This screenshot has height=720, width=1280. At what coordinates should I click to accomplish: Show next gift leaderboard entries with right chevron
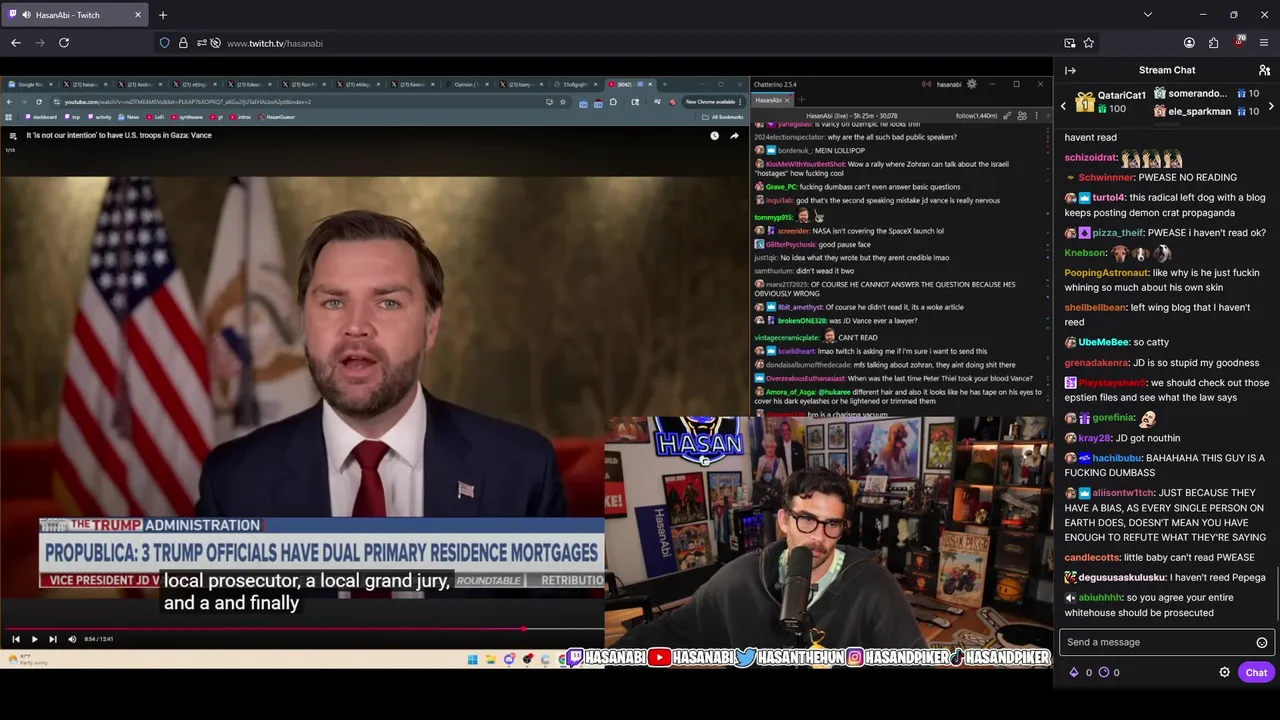1271,105
